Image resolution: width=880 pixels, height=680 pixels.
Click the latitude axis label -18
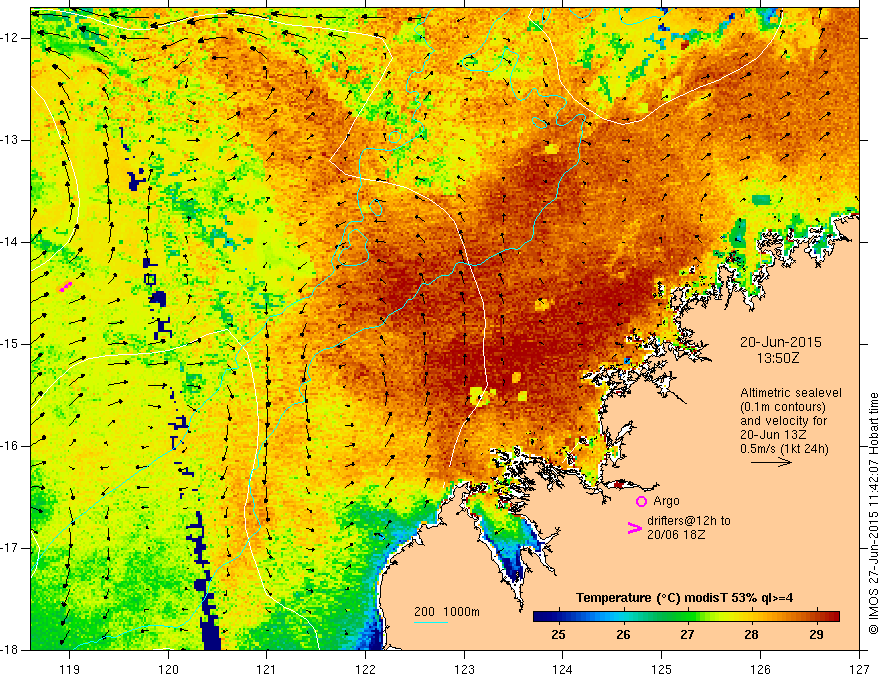point(11,650)
